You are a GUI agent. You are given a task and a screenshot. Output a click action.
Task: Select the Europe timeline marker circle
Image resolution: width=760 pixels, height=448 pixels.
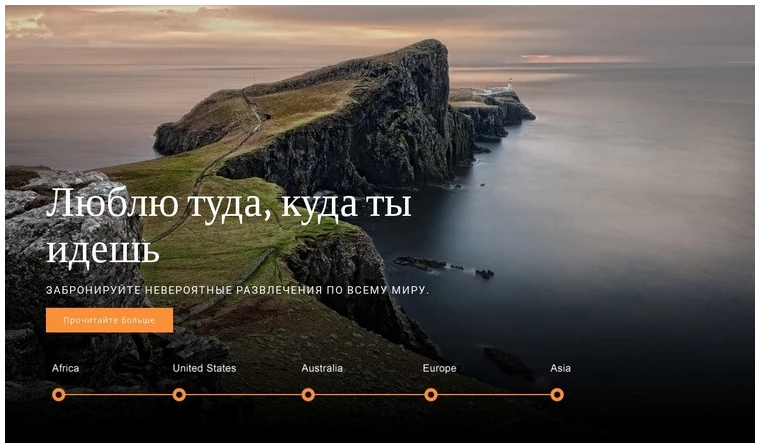pos(431,395)
